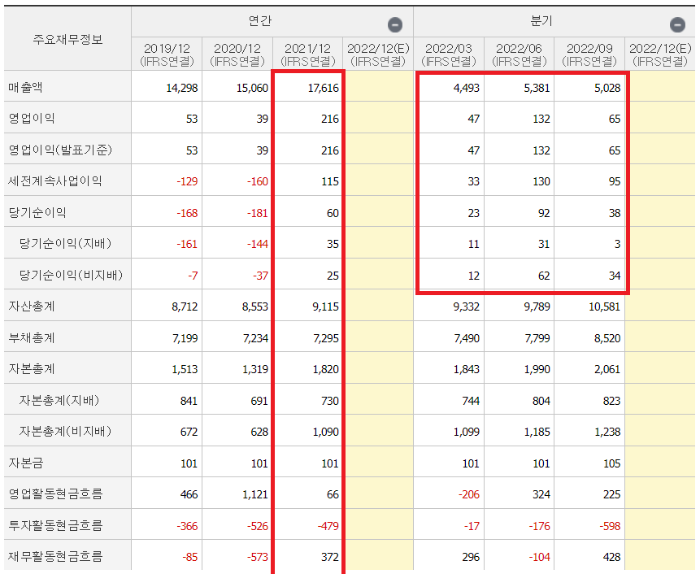
Task: Select the 1,820 total equity value
Action: point(326,370)
